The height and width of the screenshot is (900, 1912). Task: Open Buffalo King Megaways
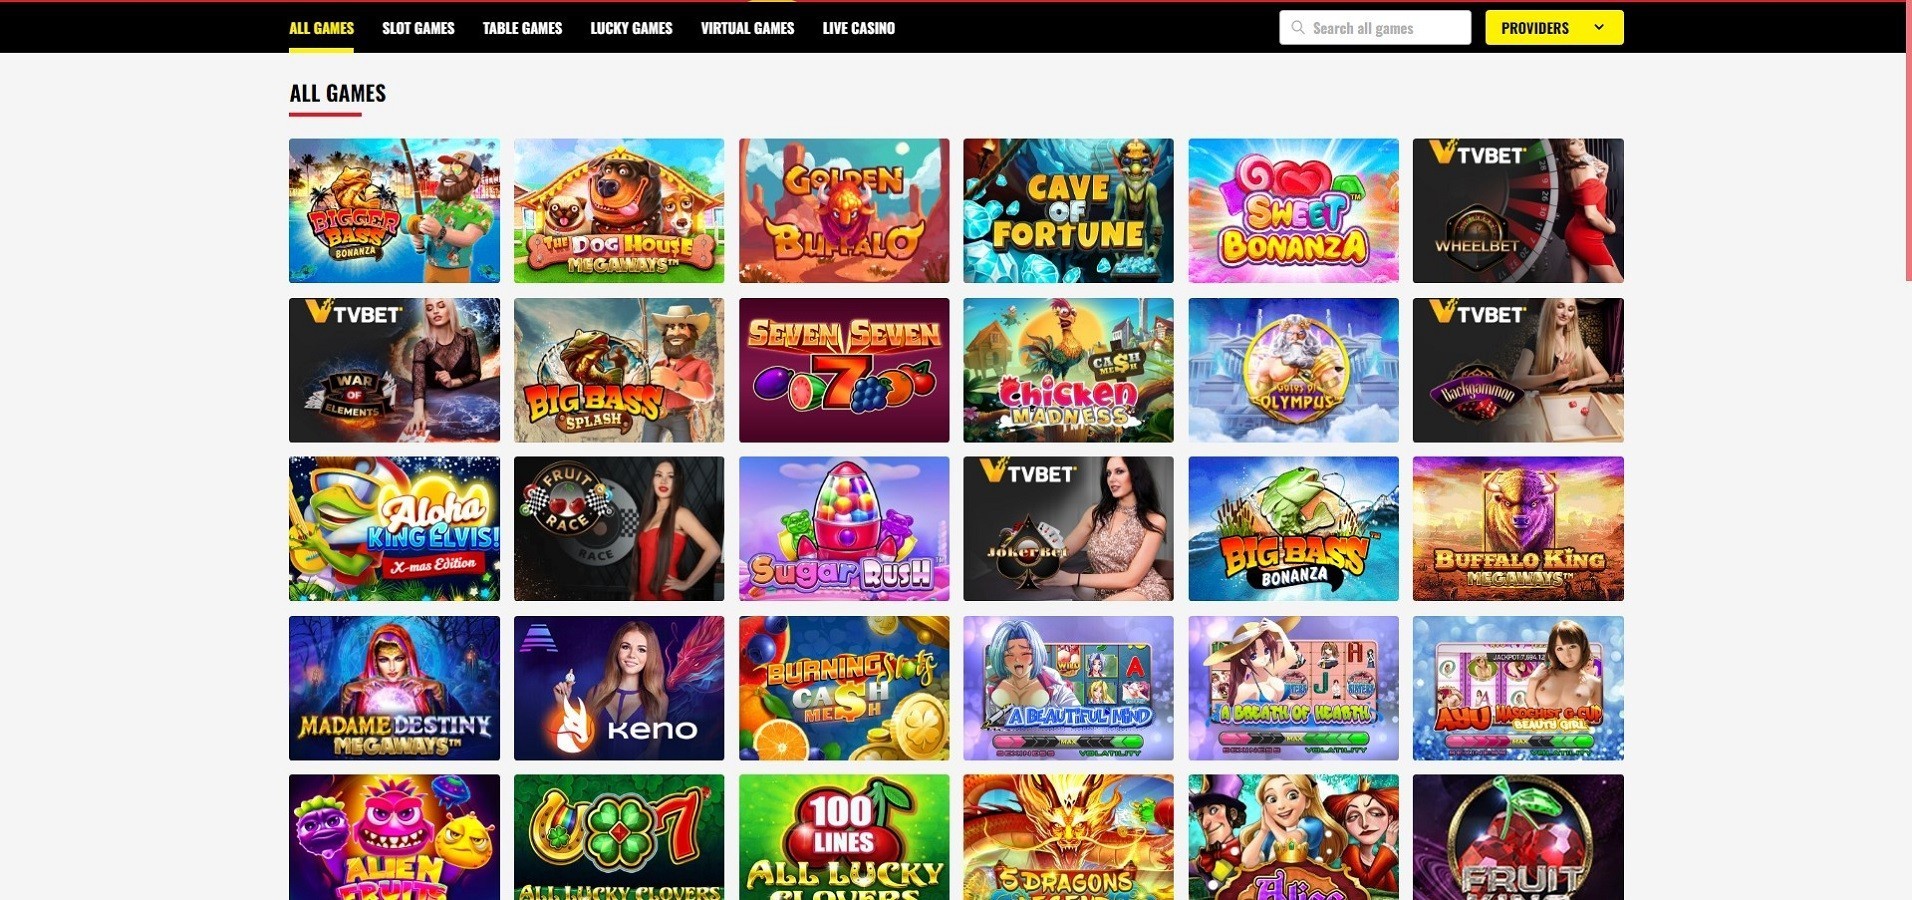point(1518,529)
